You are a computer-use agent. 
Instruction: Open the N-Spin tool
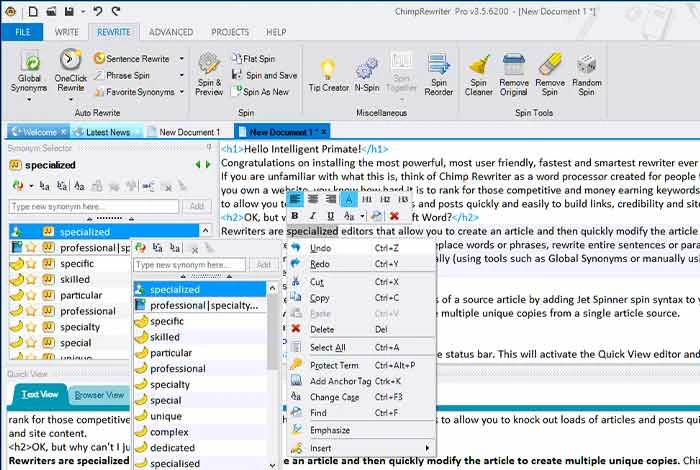pyautogui.click(x=367, y=75)
